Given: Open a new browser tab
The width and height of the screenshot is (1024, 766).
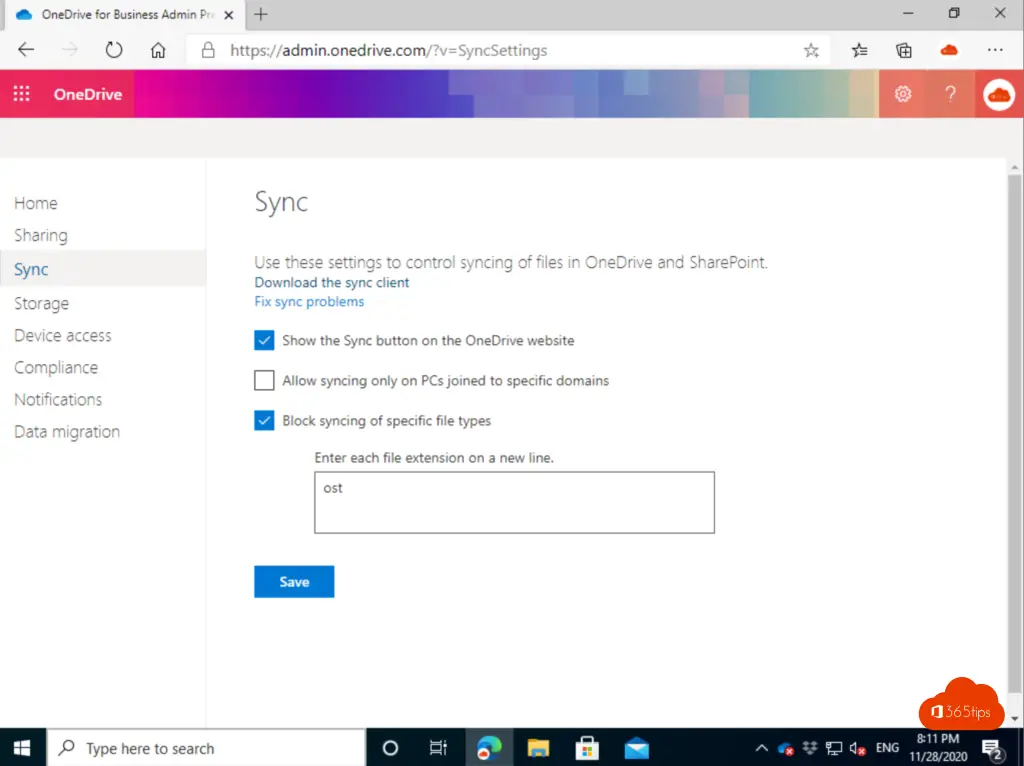Looking at the screenshot, I should (x=261, y=14).
